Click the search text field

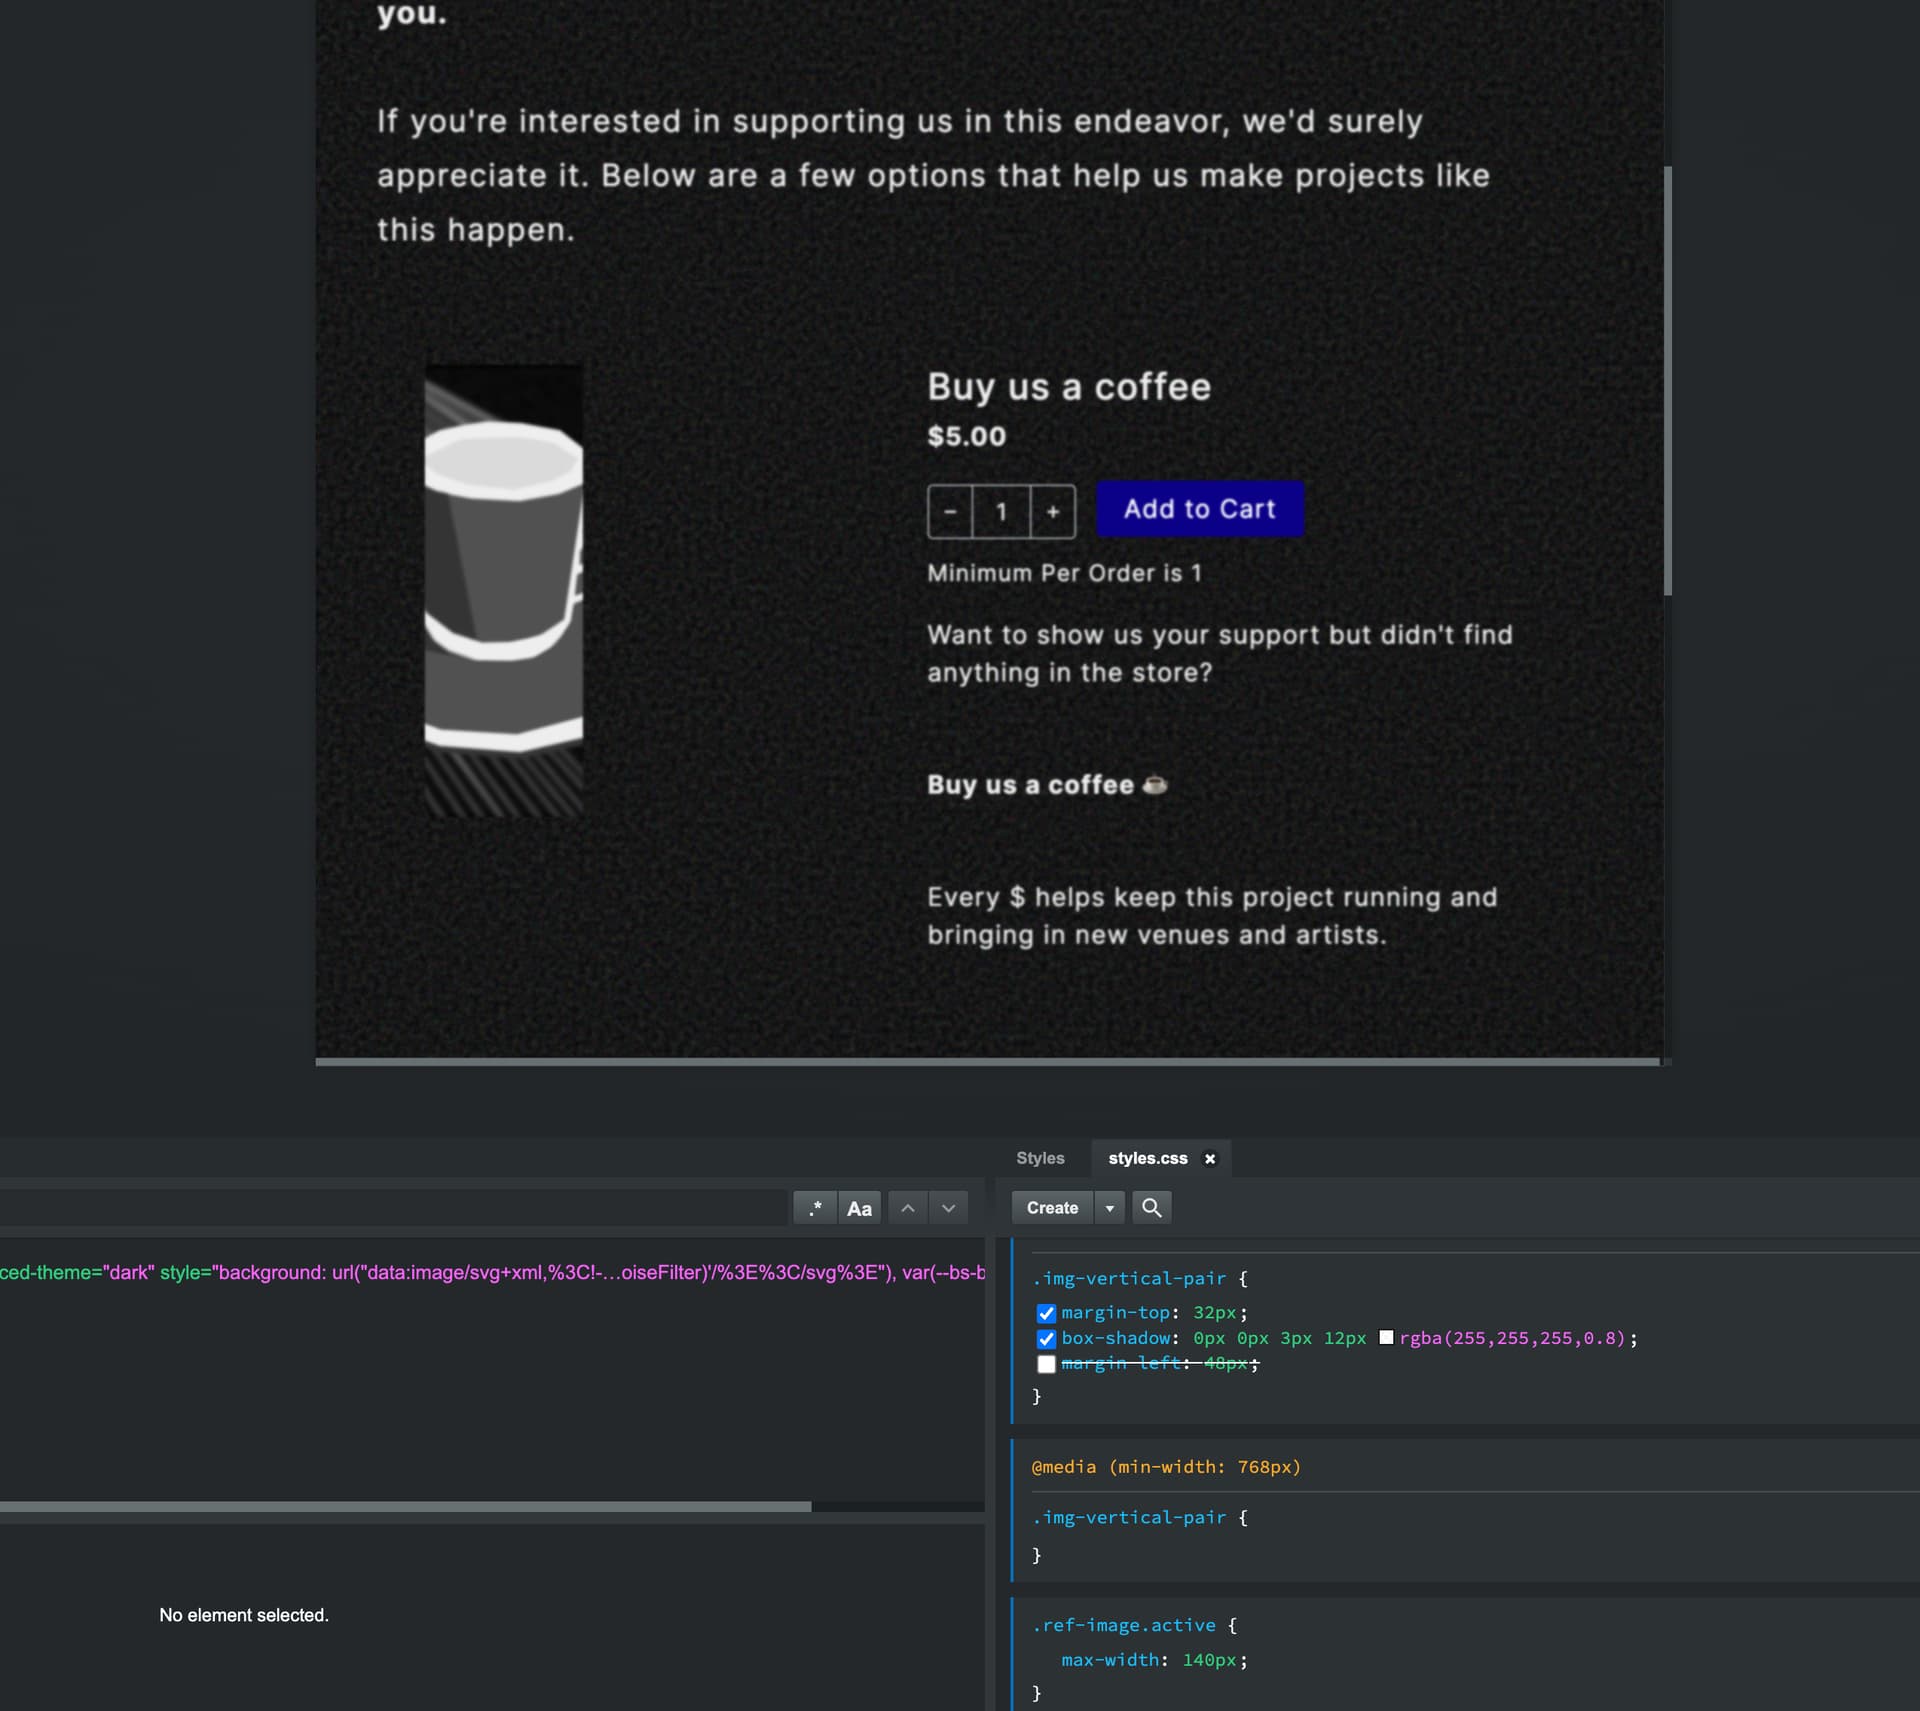395,1208
